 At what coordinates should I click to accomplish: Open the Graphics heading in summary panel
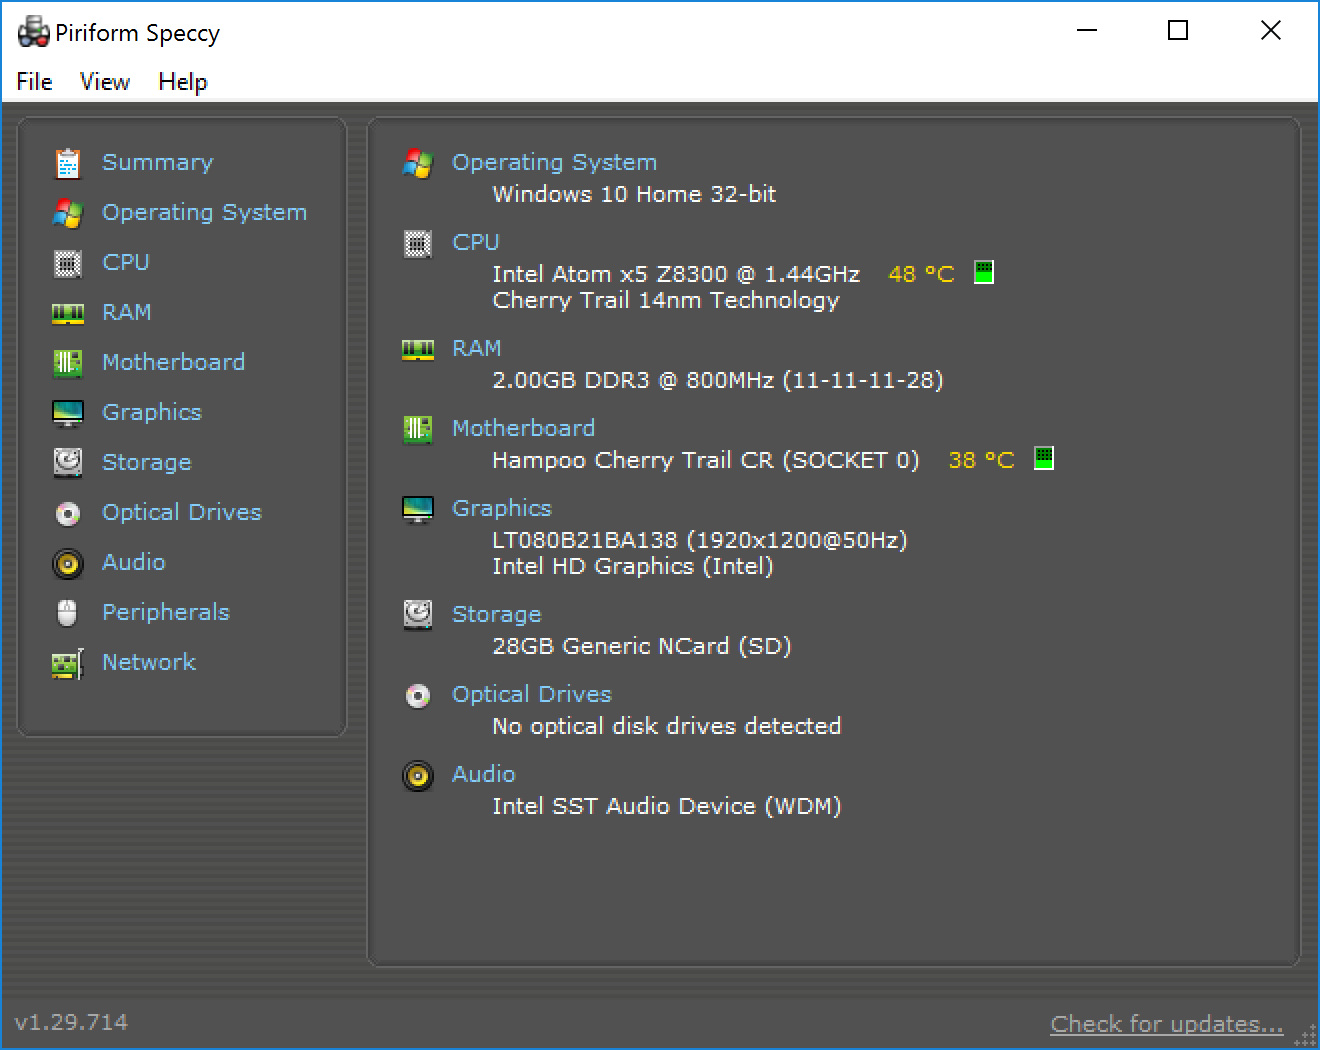501,508
